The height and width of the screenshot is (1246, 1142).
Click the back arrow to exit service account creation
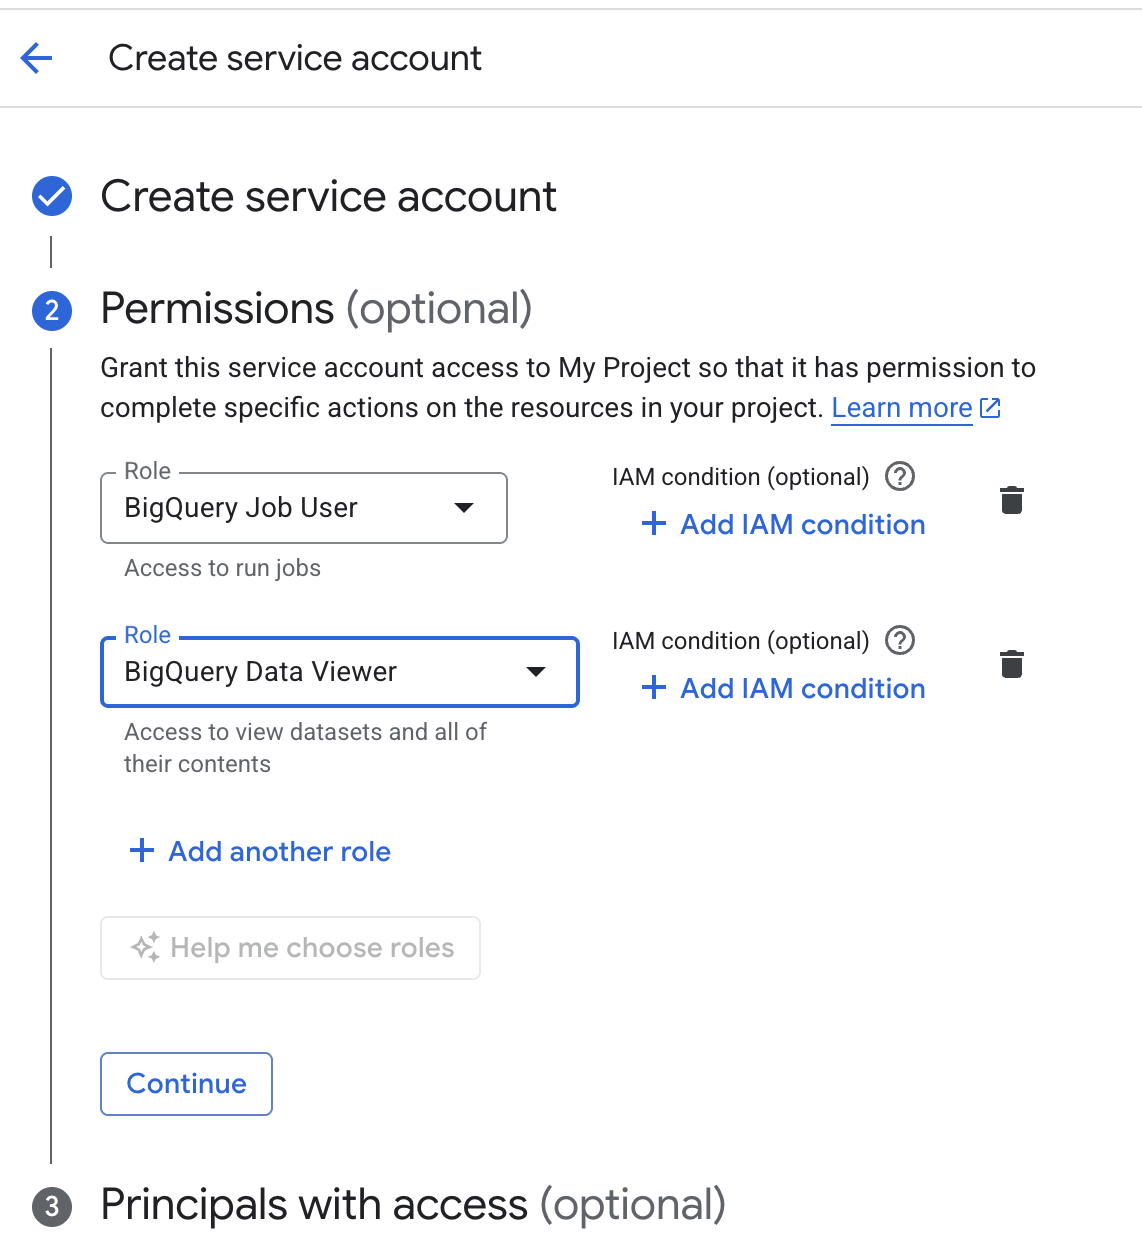point(36,58)
